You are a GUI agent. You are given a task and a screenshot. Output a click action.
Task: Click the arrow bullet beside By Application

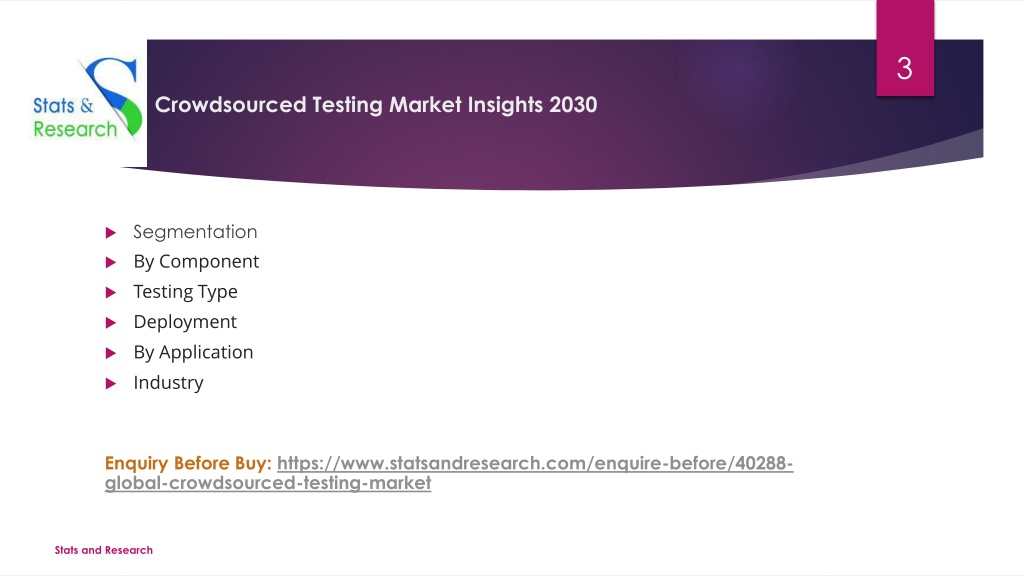click(110, 353)
